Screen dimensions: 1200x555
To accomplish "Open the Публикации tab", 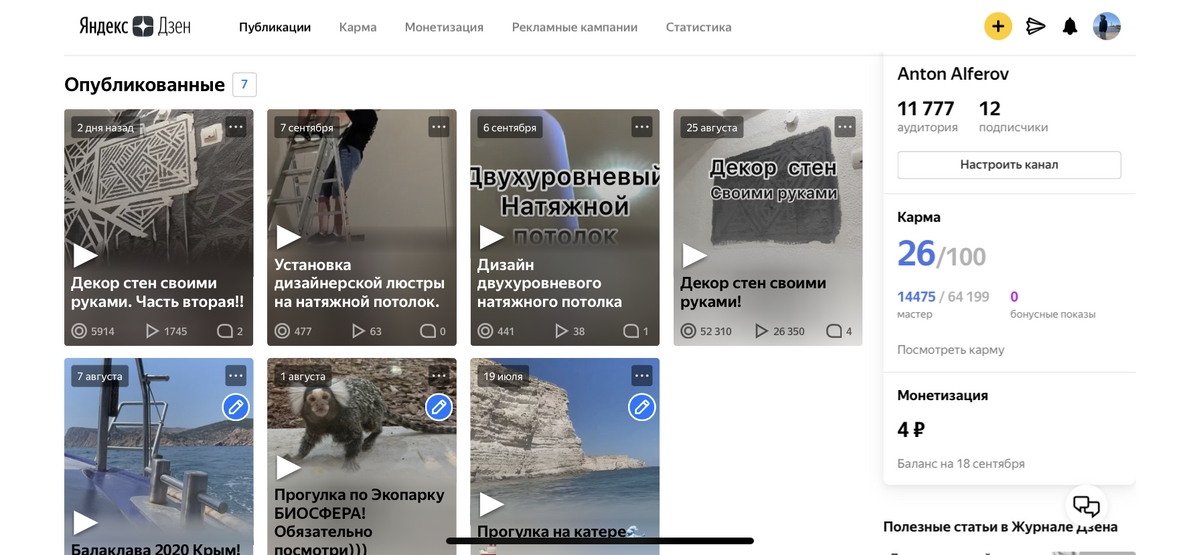I will pos(275,27).
